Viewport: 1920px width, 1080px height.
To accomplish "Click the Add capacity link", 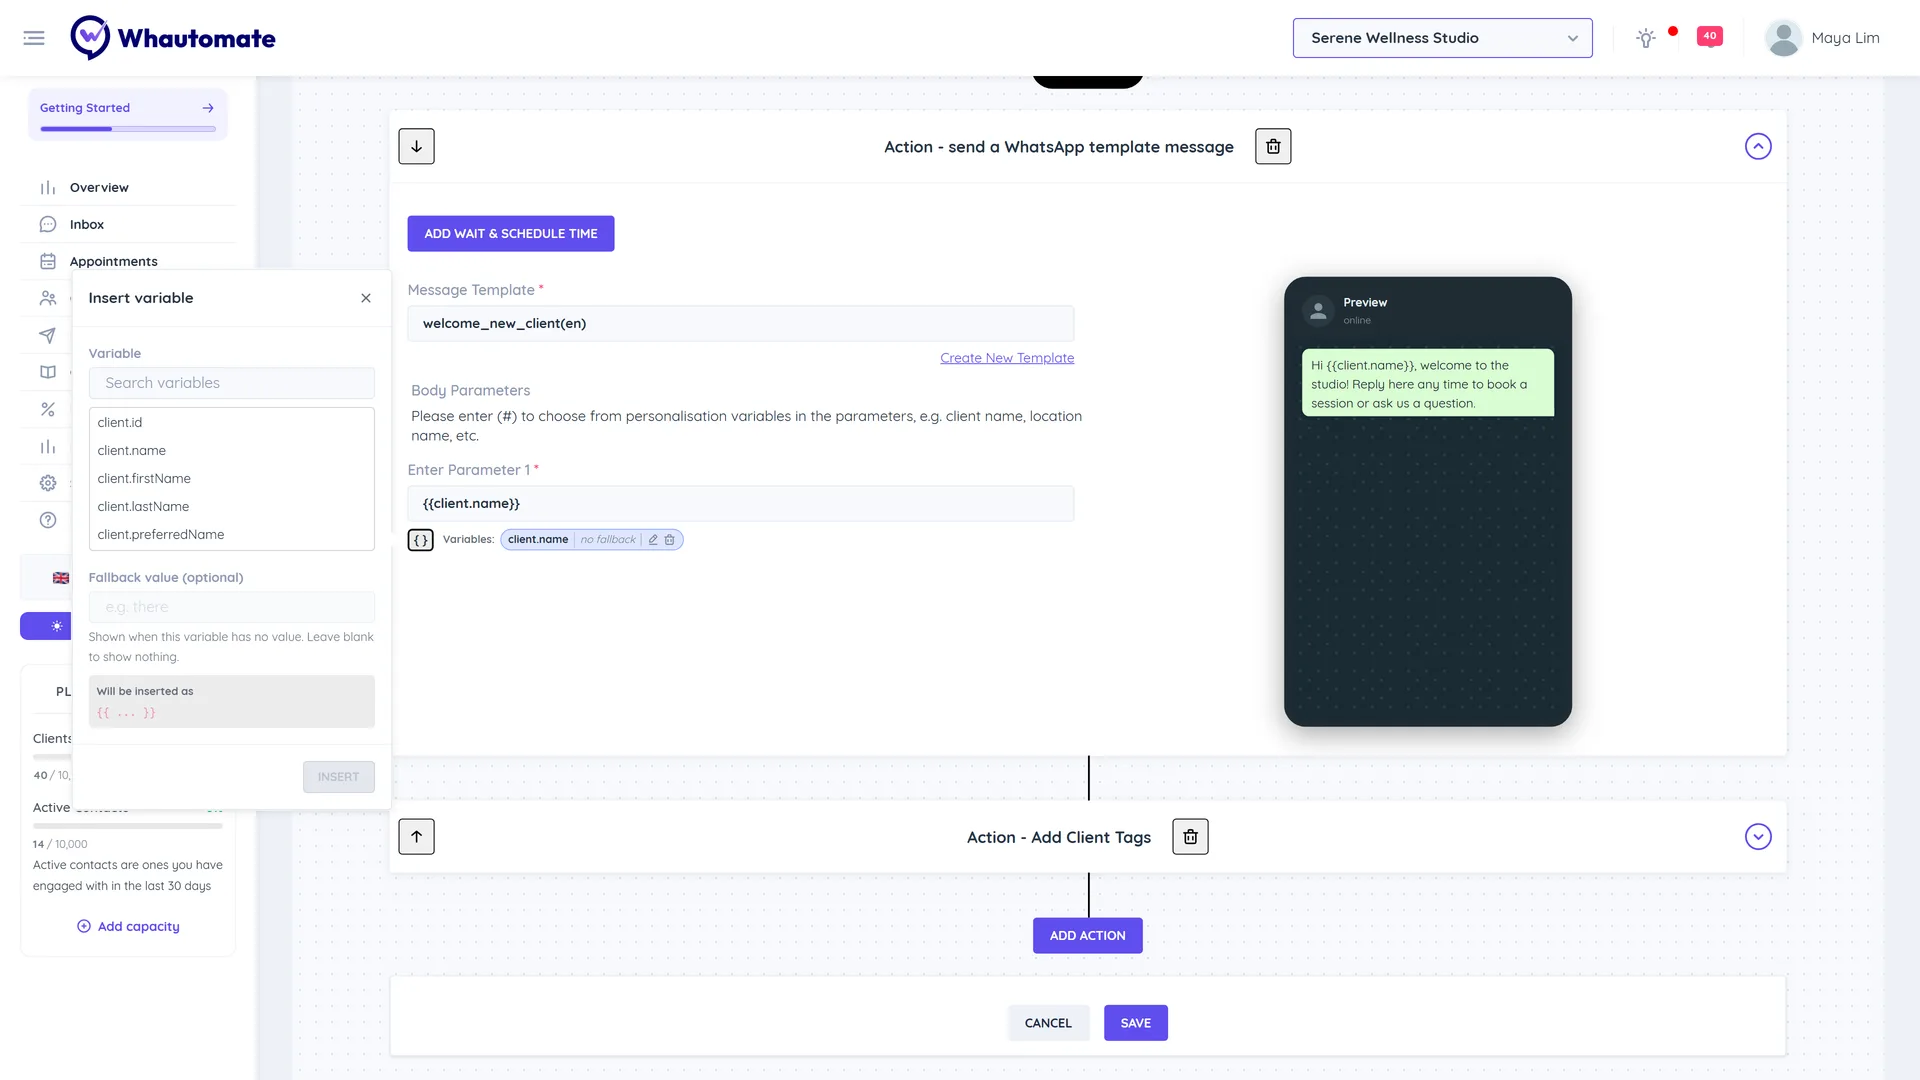I will tap(129, 927).
